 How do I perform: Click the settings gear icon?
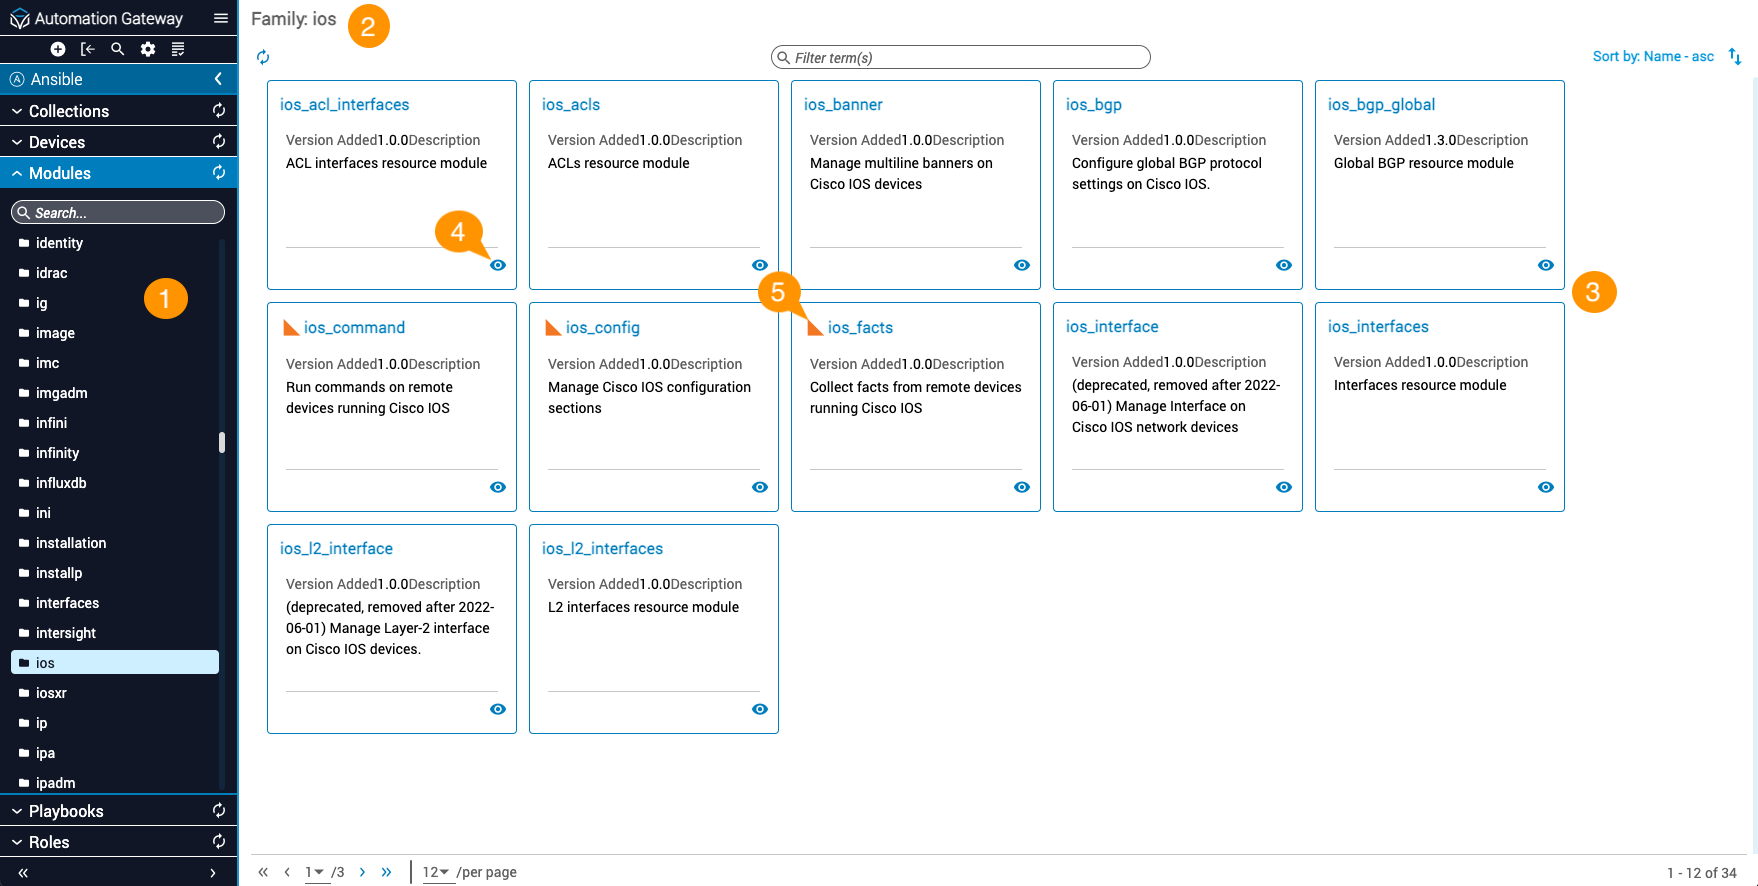click(x=148, y=49)
